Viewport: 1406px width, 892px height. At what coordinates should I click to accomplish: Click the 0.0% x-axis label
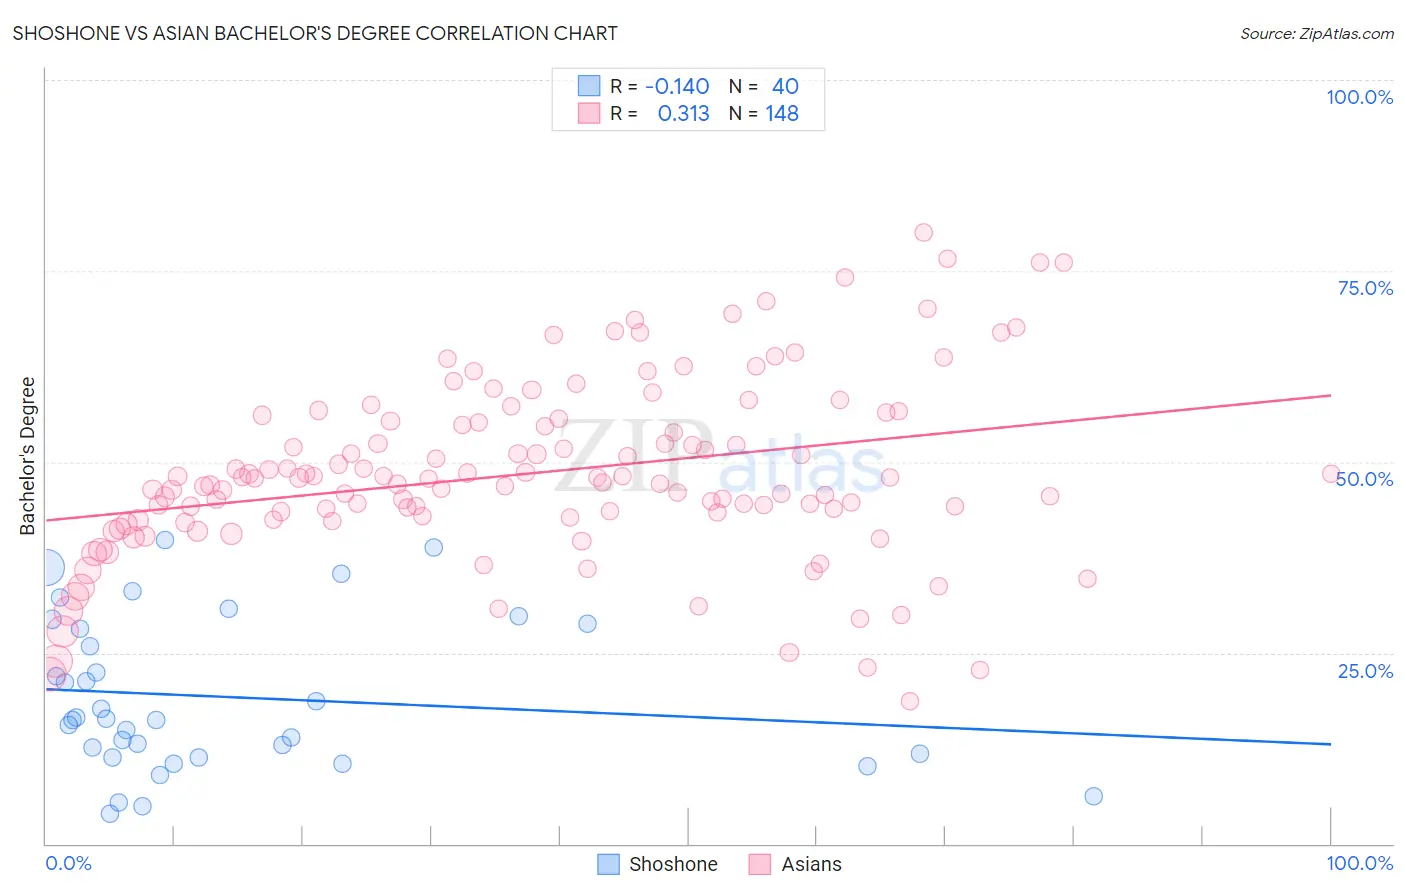(x=69, y=863)
